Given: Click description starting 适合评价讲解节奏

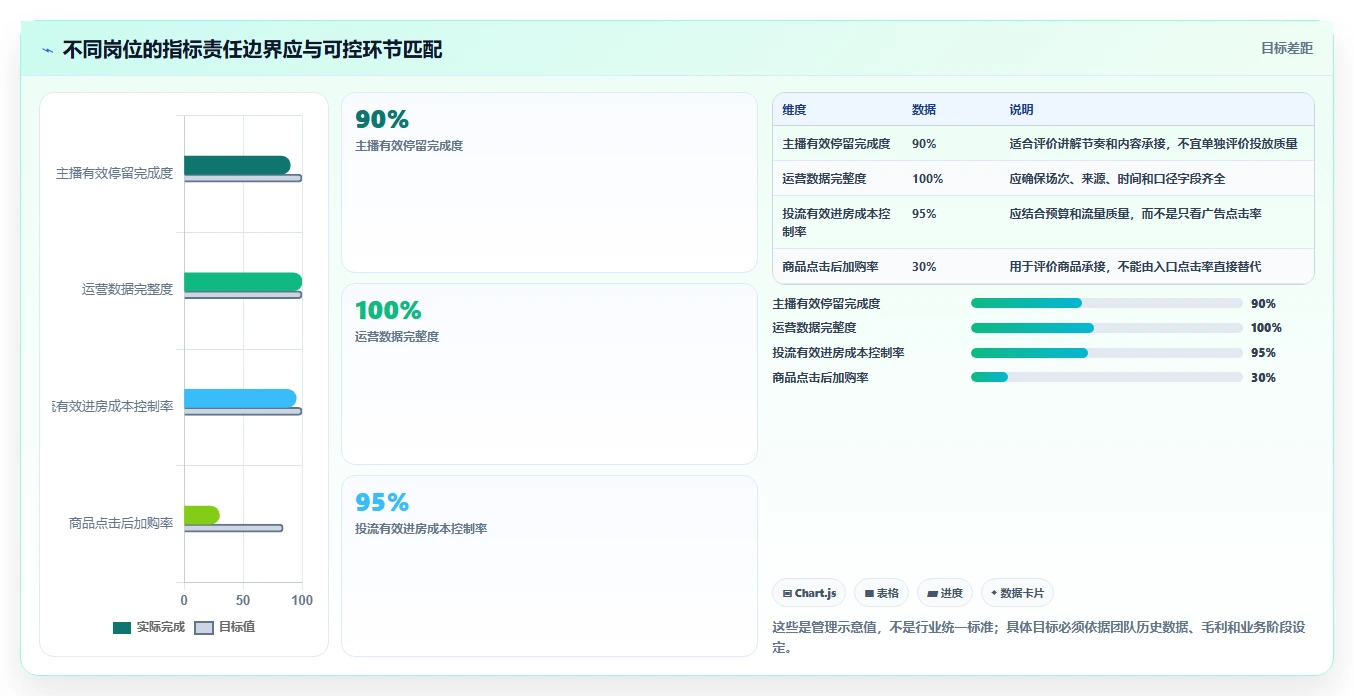Looking at the screenshot, I should (x=1153, y=144).
